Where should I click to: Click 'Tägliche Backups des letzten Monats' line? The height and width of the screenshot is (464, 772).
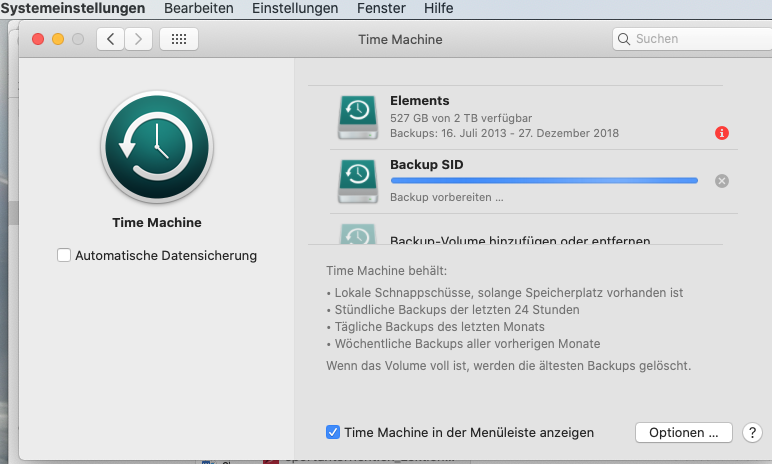(x=436, y=327)
